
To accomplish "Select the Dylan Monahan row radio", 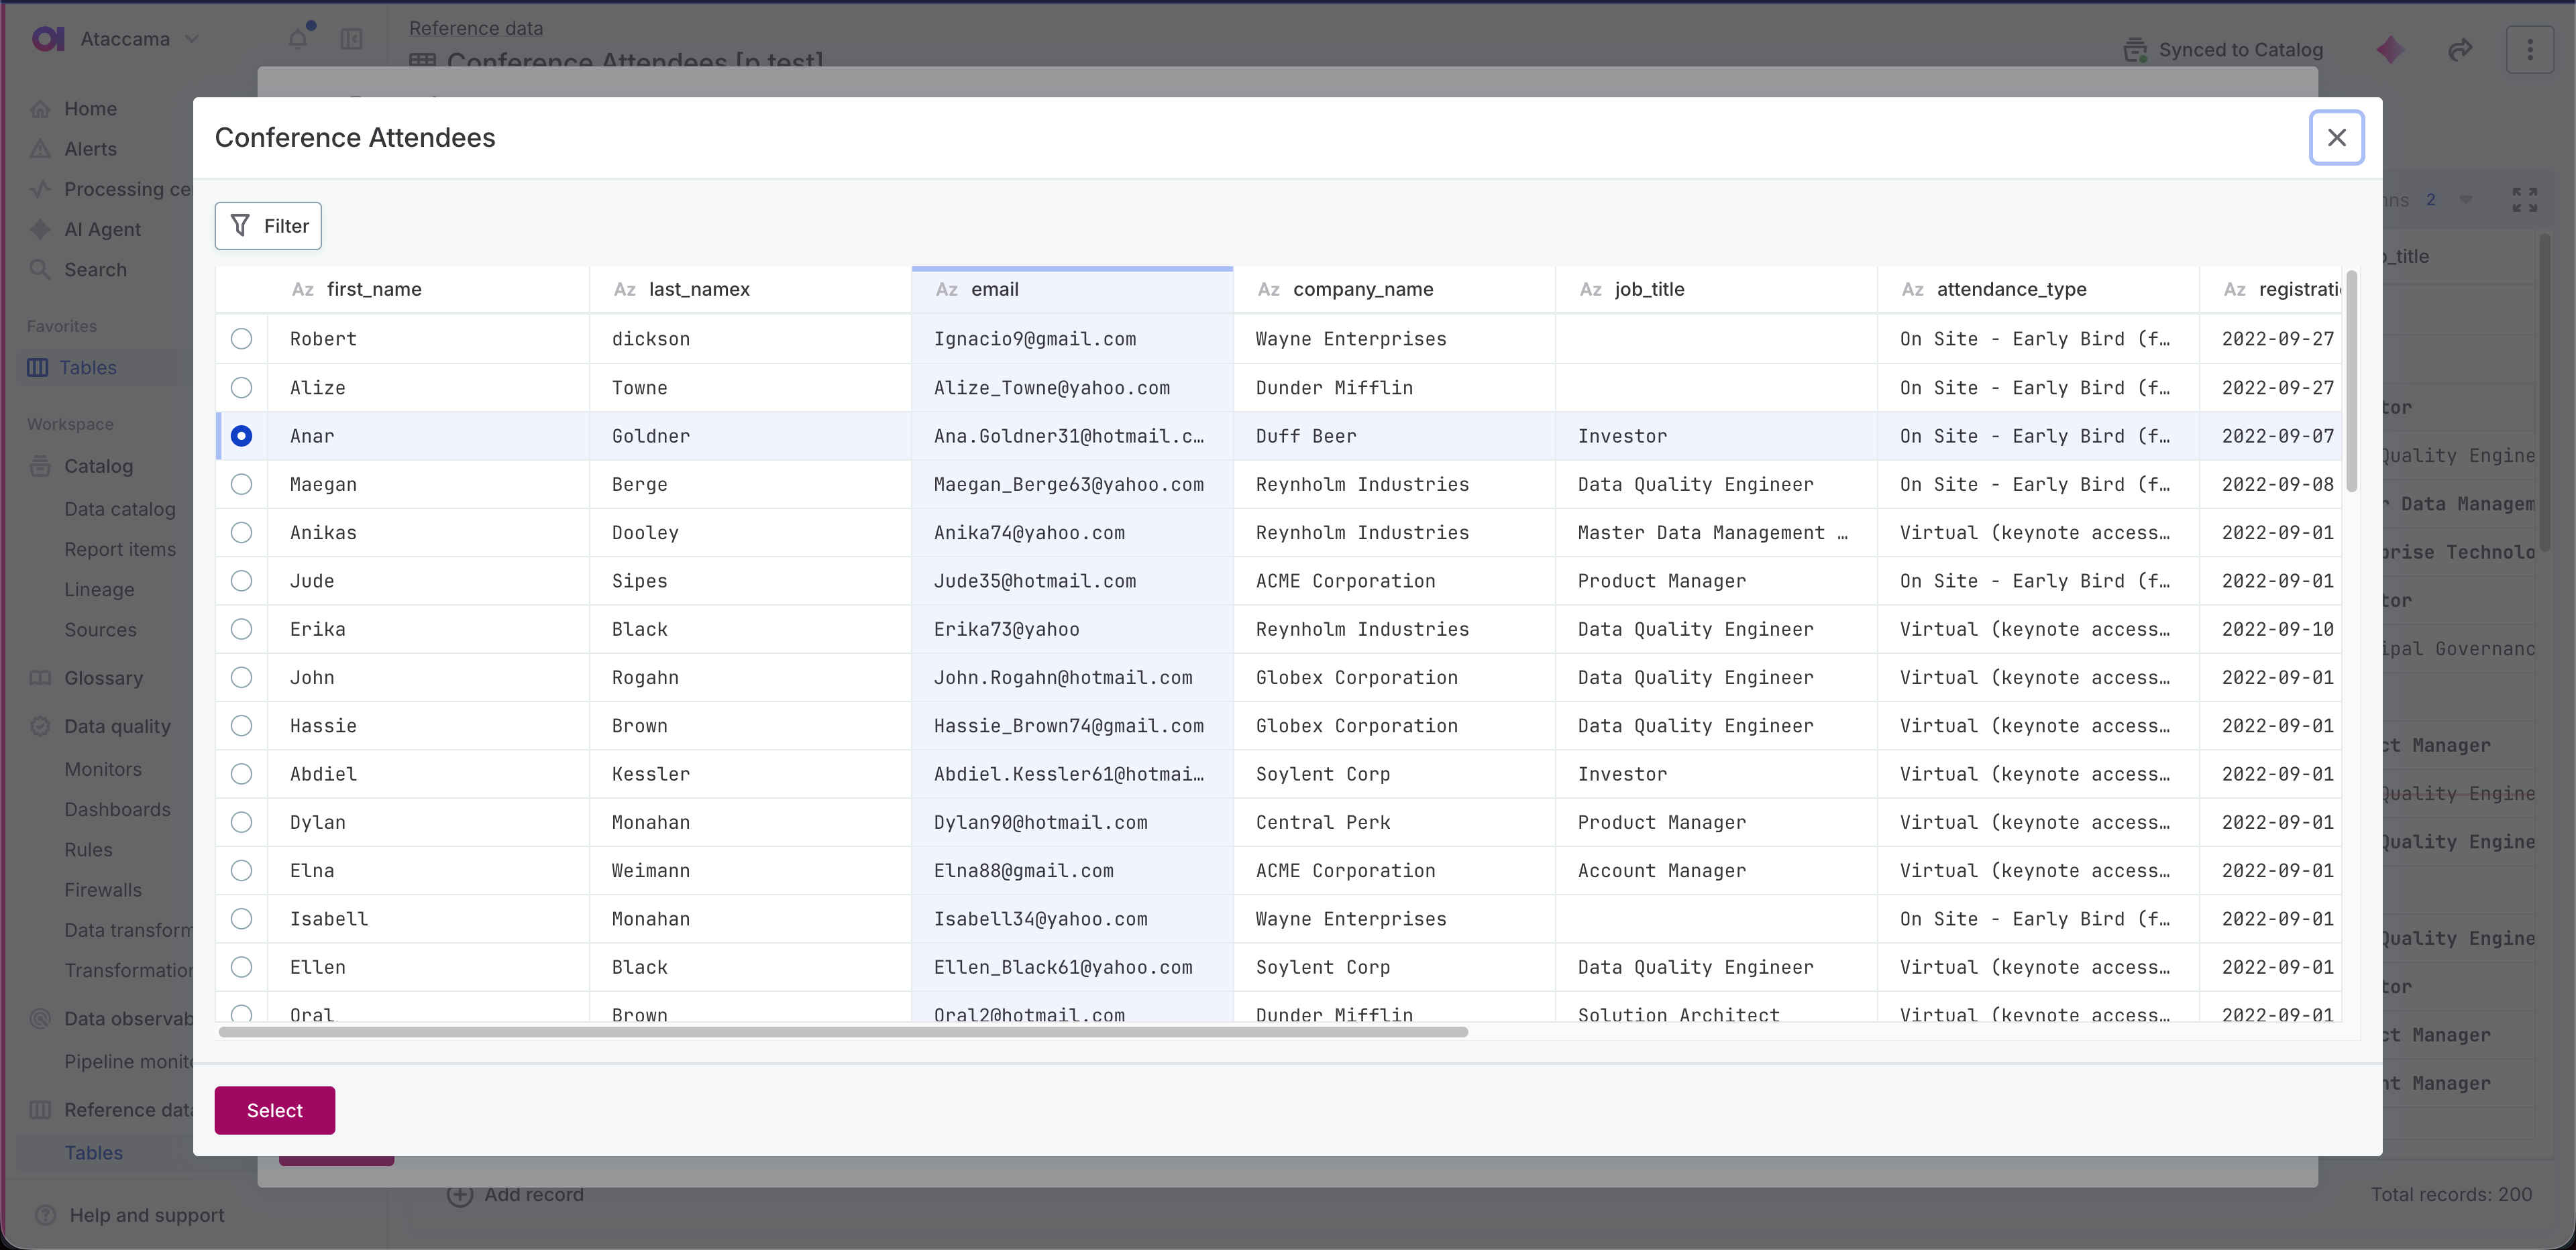I will (241, 822).
